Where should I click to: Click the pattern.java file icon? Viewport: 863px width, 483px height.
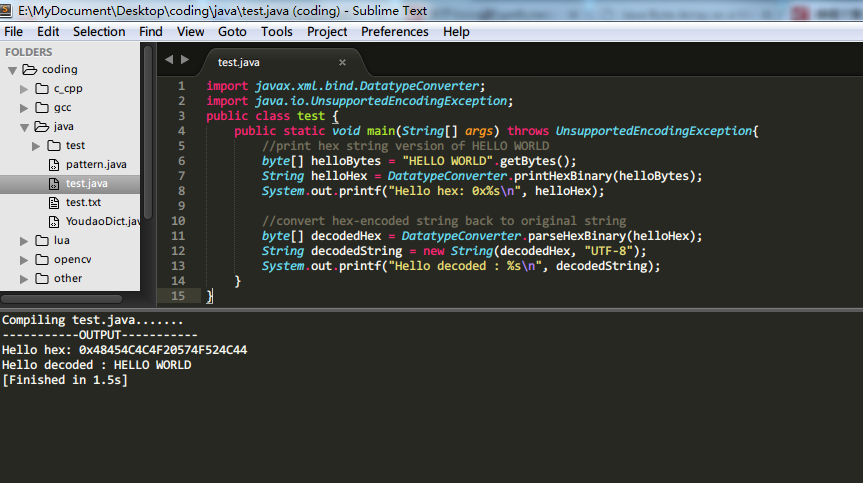56,164
